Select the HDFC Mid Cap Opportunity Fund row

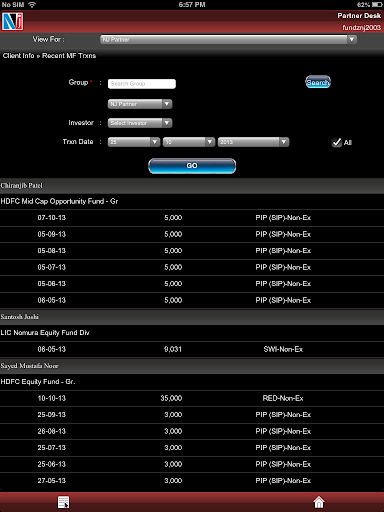pos(192,201)
